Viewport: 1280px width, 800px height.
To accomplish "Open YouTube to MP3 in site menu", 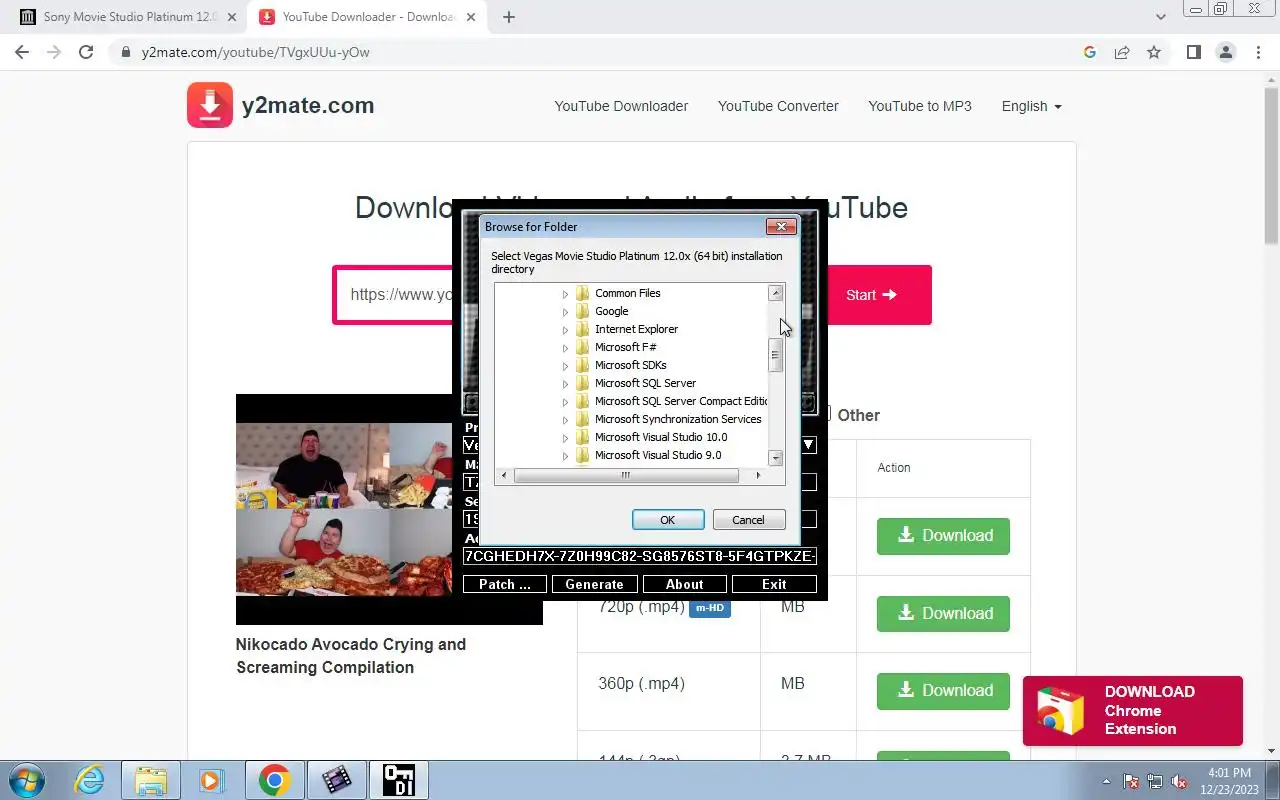I will pyautogui.click(x=920, y=106).
